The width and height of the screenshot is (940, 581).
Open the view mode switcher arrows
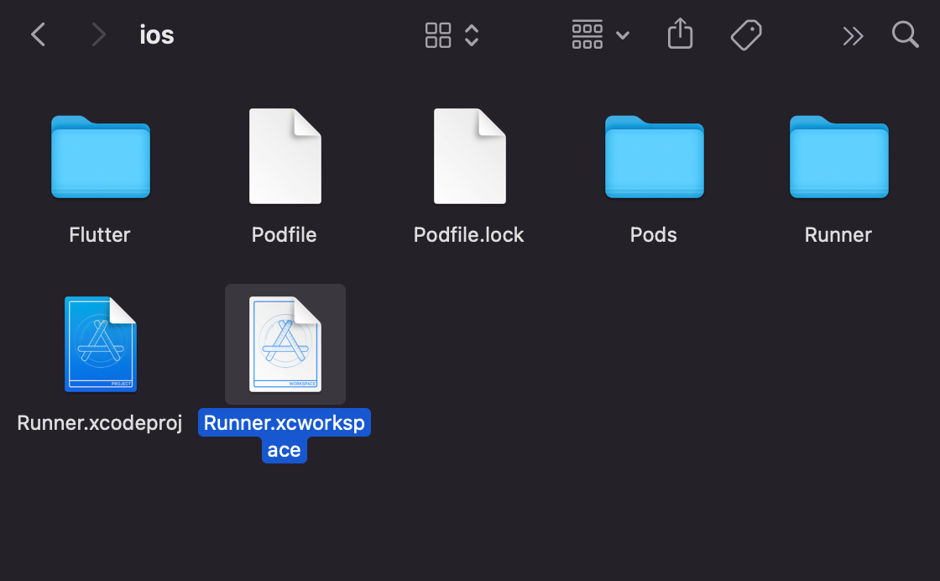472,35
